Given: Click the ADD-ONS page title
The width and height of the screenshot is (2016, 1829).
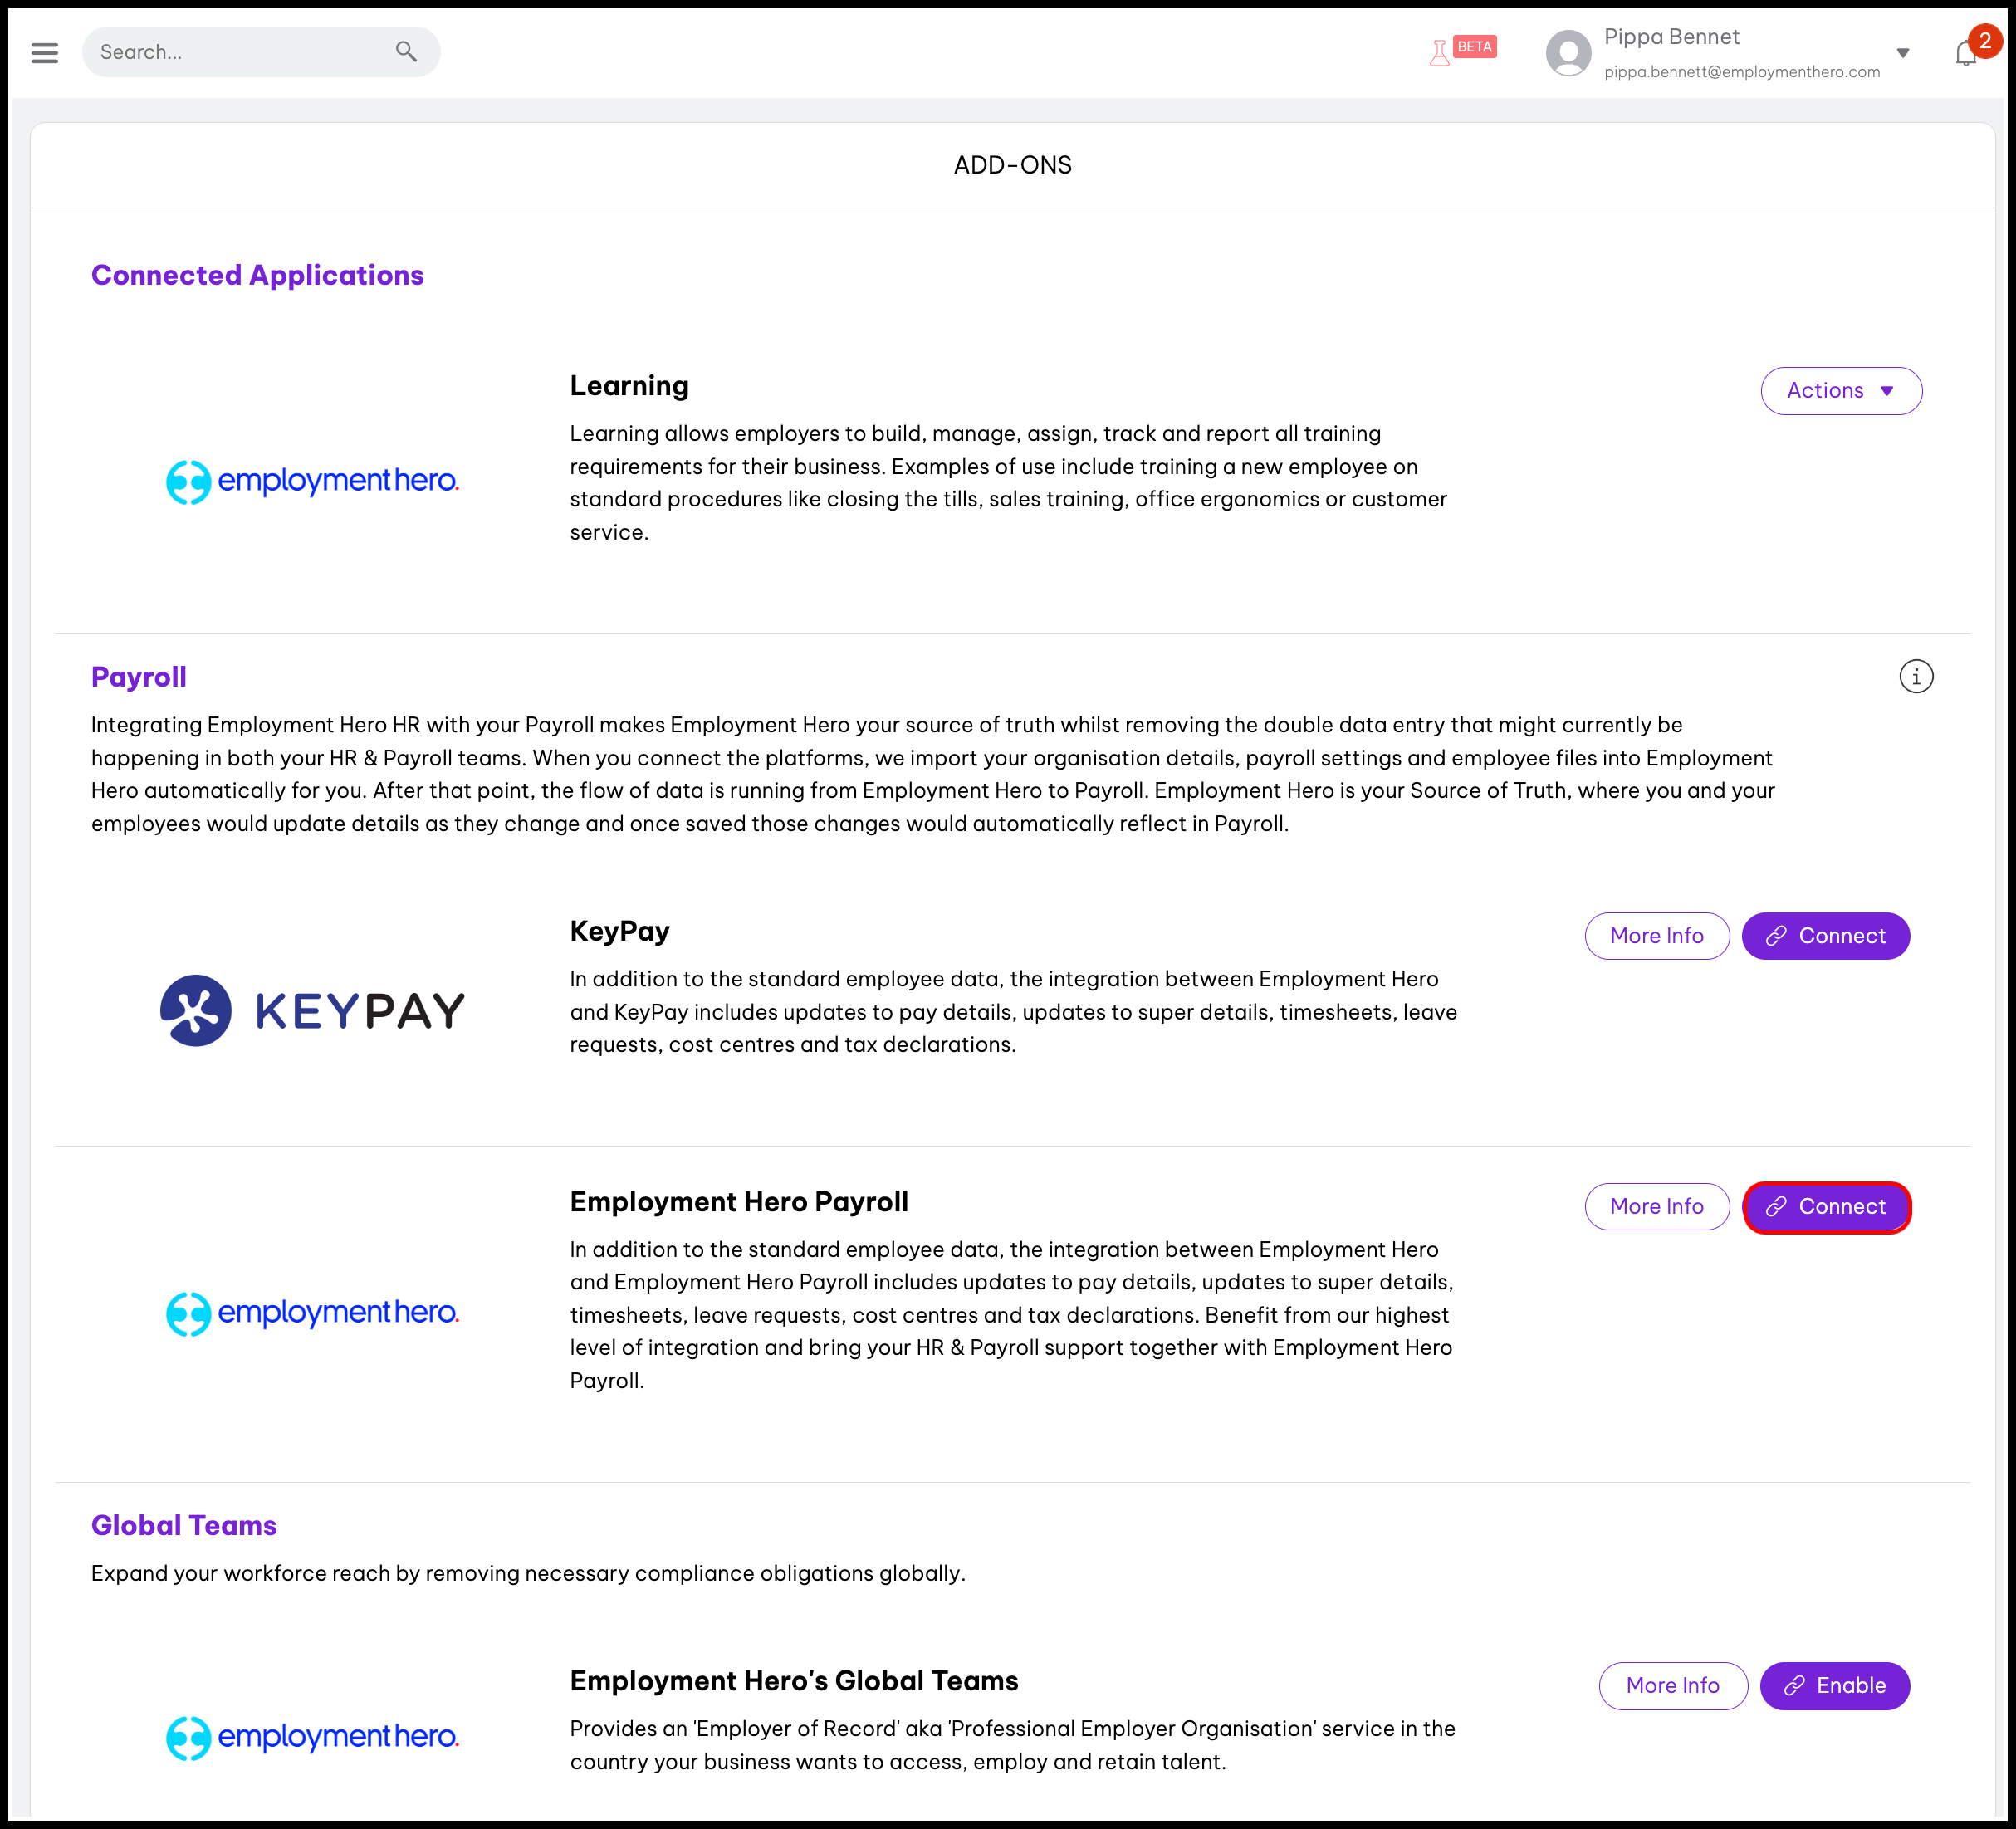Looking at the screenshot, I should 1012,165.
